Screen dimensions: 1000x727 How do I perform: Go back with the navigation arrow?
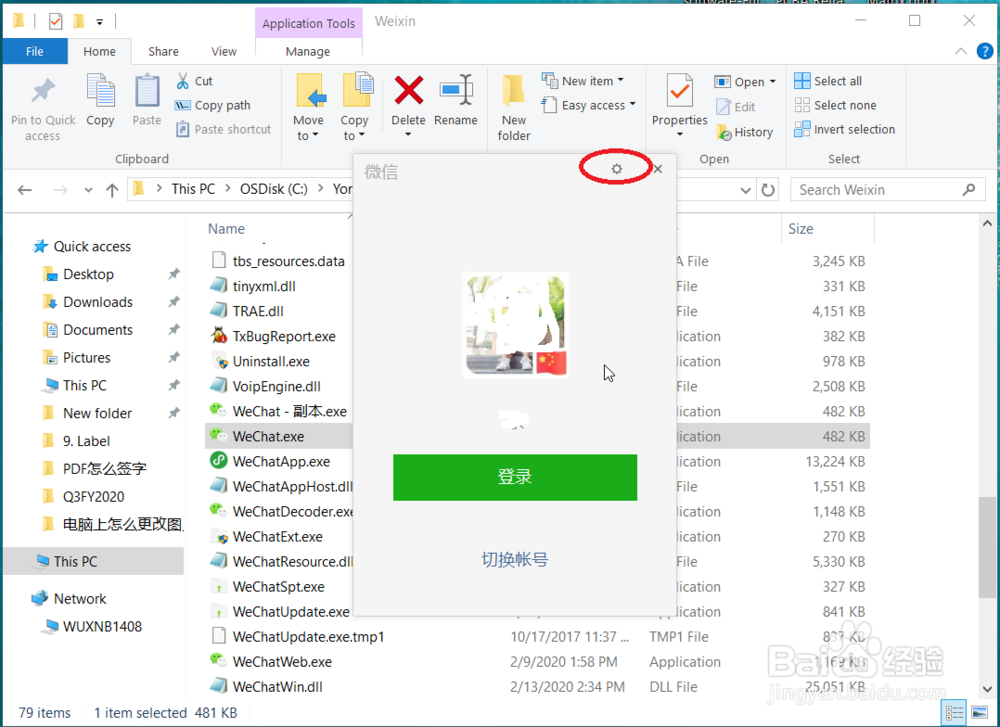25,190
